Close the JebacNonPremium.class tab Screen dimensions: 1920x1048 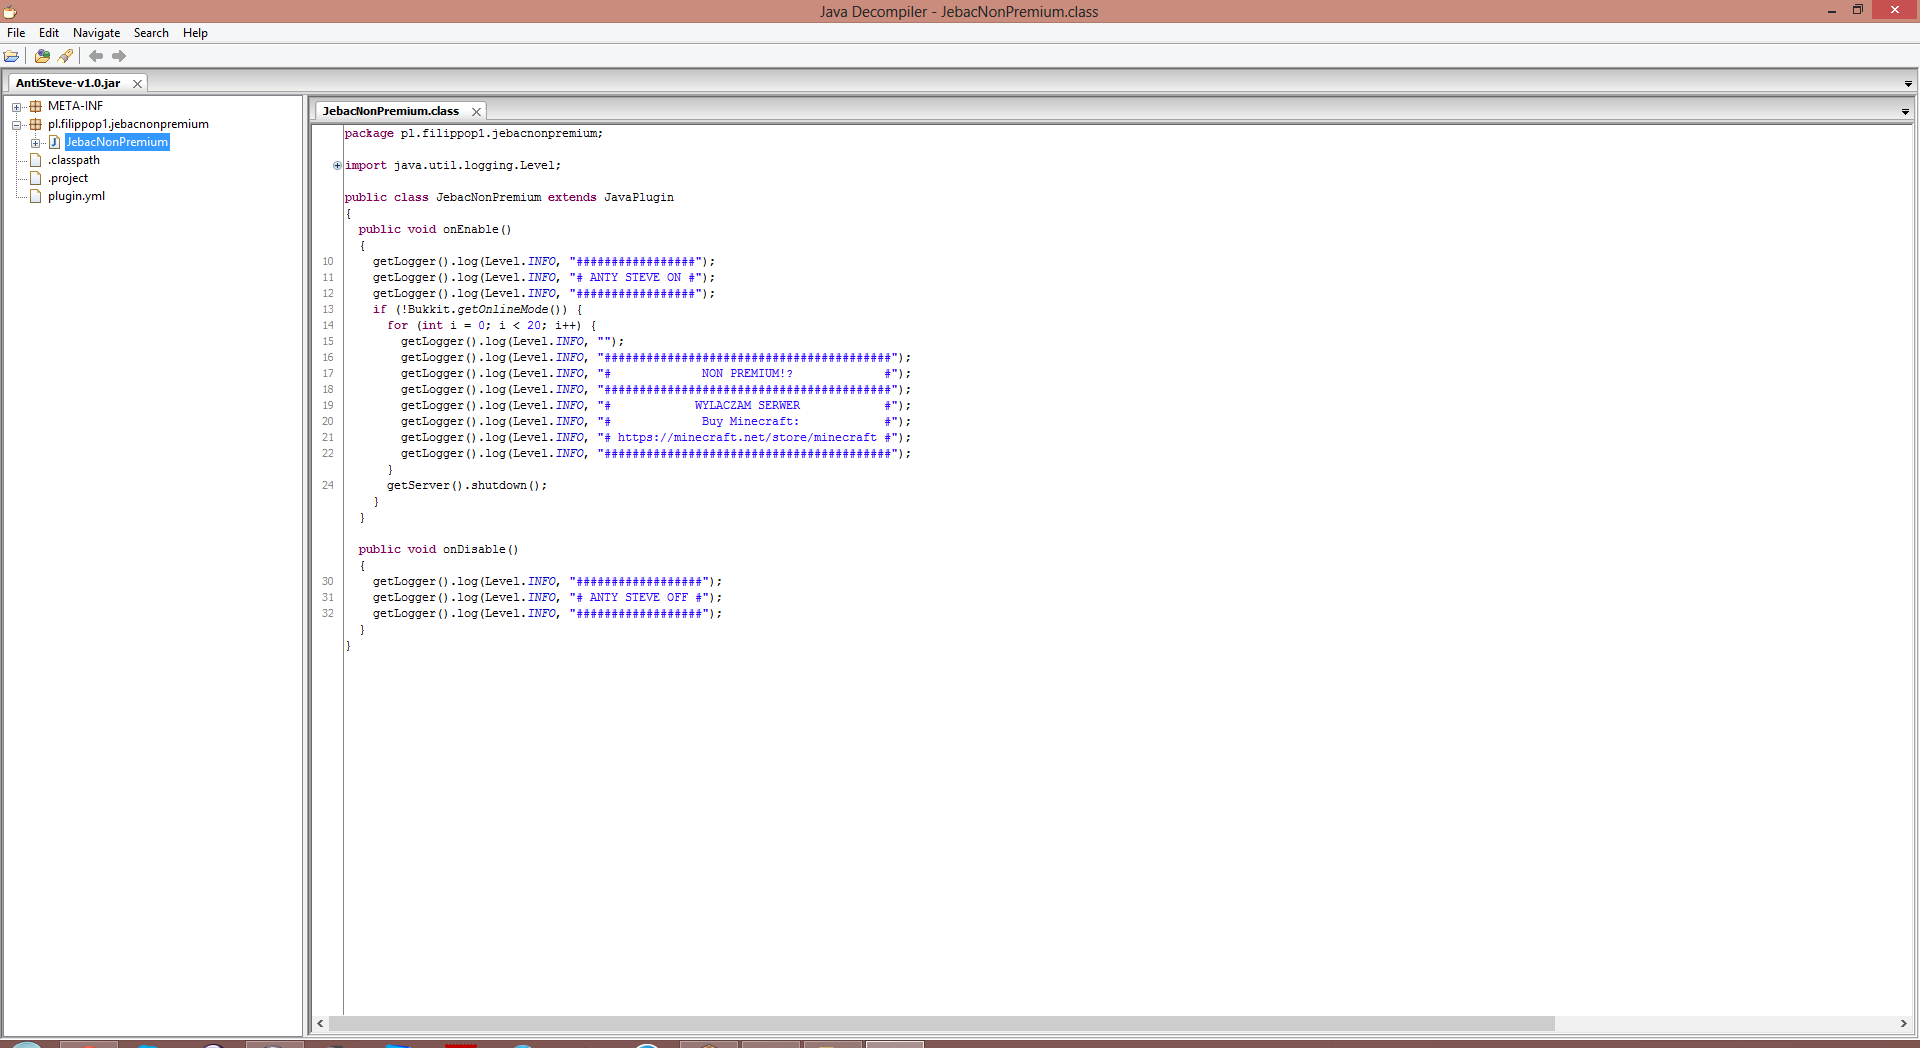(x=476, y=112)
